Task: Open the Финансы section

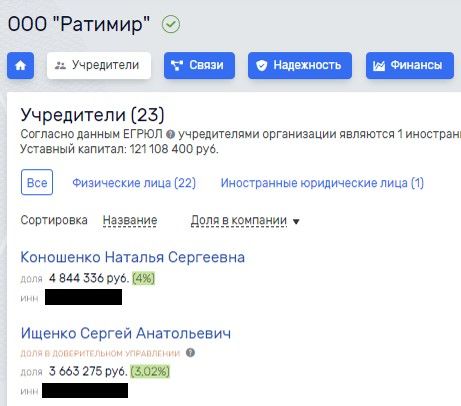Action: click(x=410, y=65)
